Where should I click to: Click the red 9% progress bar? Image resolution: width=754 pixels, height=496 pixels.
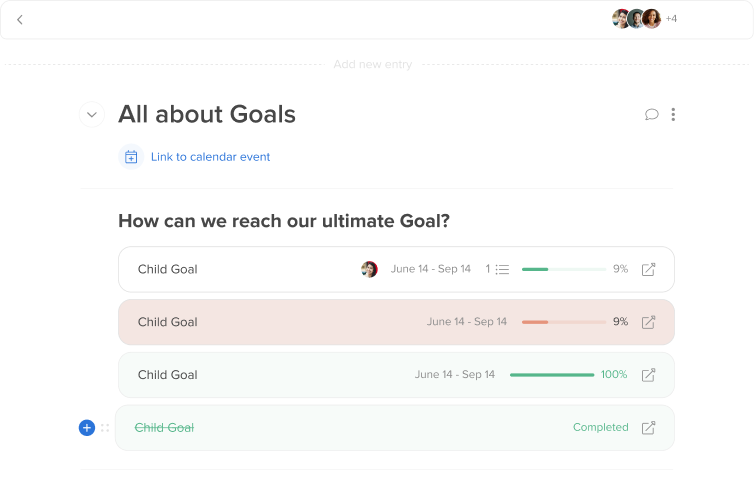564,322
